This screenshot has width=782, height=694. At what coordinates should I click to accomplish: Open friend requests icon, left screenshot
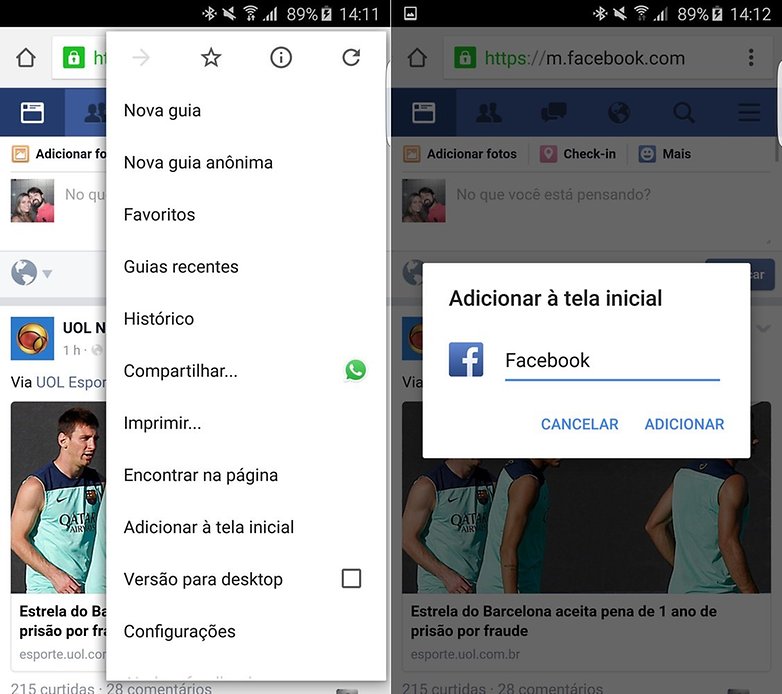[x=95, y=113]
